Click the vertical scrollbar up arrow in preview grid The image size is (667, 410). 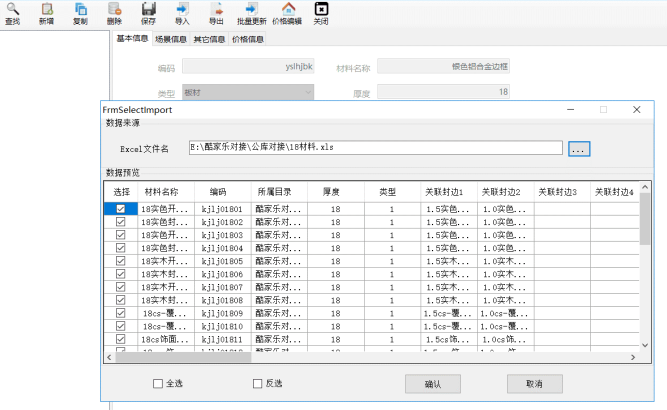pyautogui.click(x=645, y=187)
